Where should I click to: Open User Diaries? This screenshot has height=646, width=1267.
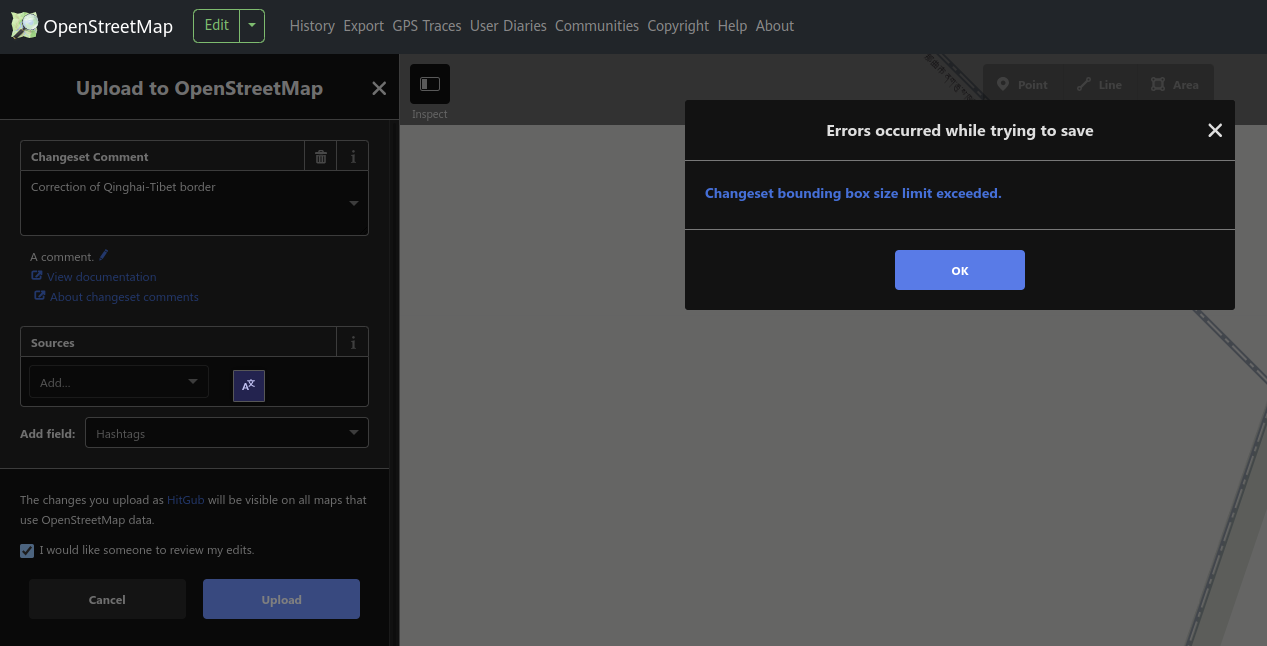point(508,26)
